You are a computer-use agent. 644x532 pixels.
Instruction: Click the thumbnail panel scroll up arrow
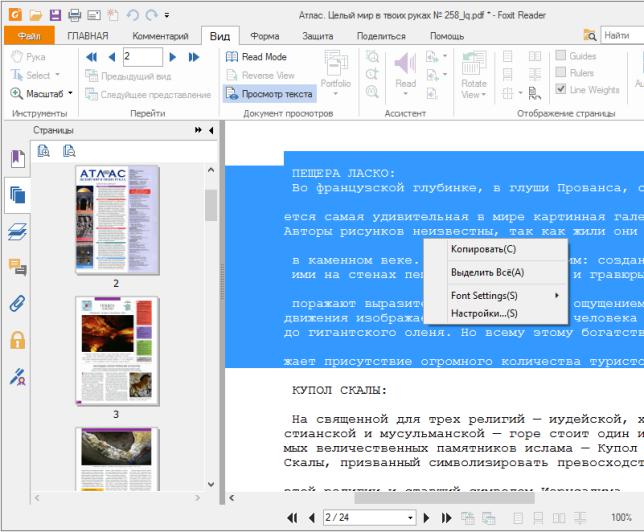(211, 170)
